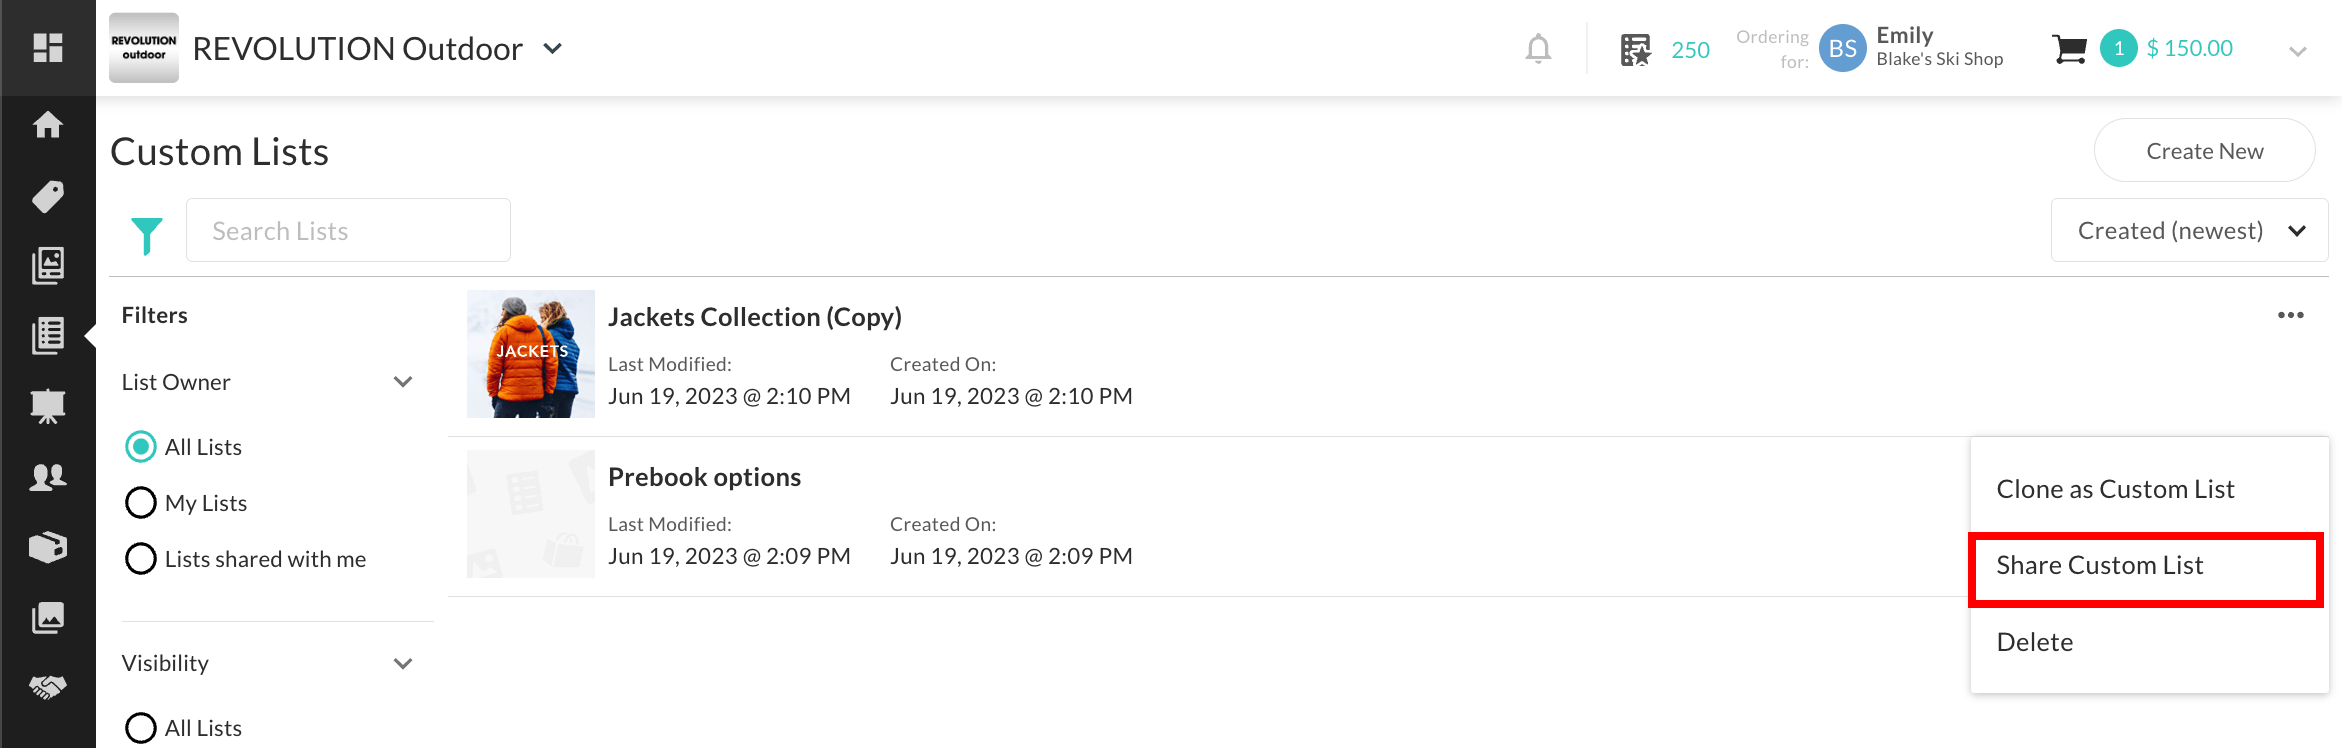Collapse the Visibility filter section
Screen dimensions: 2342x748
click(403, 662)
